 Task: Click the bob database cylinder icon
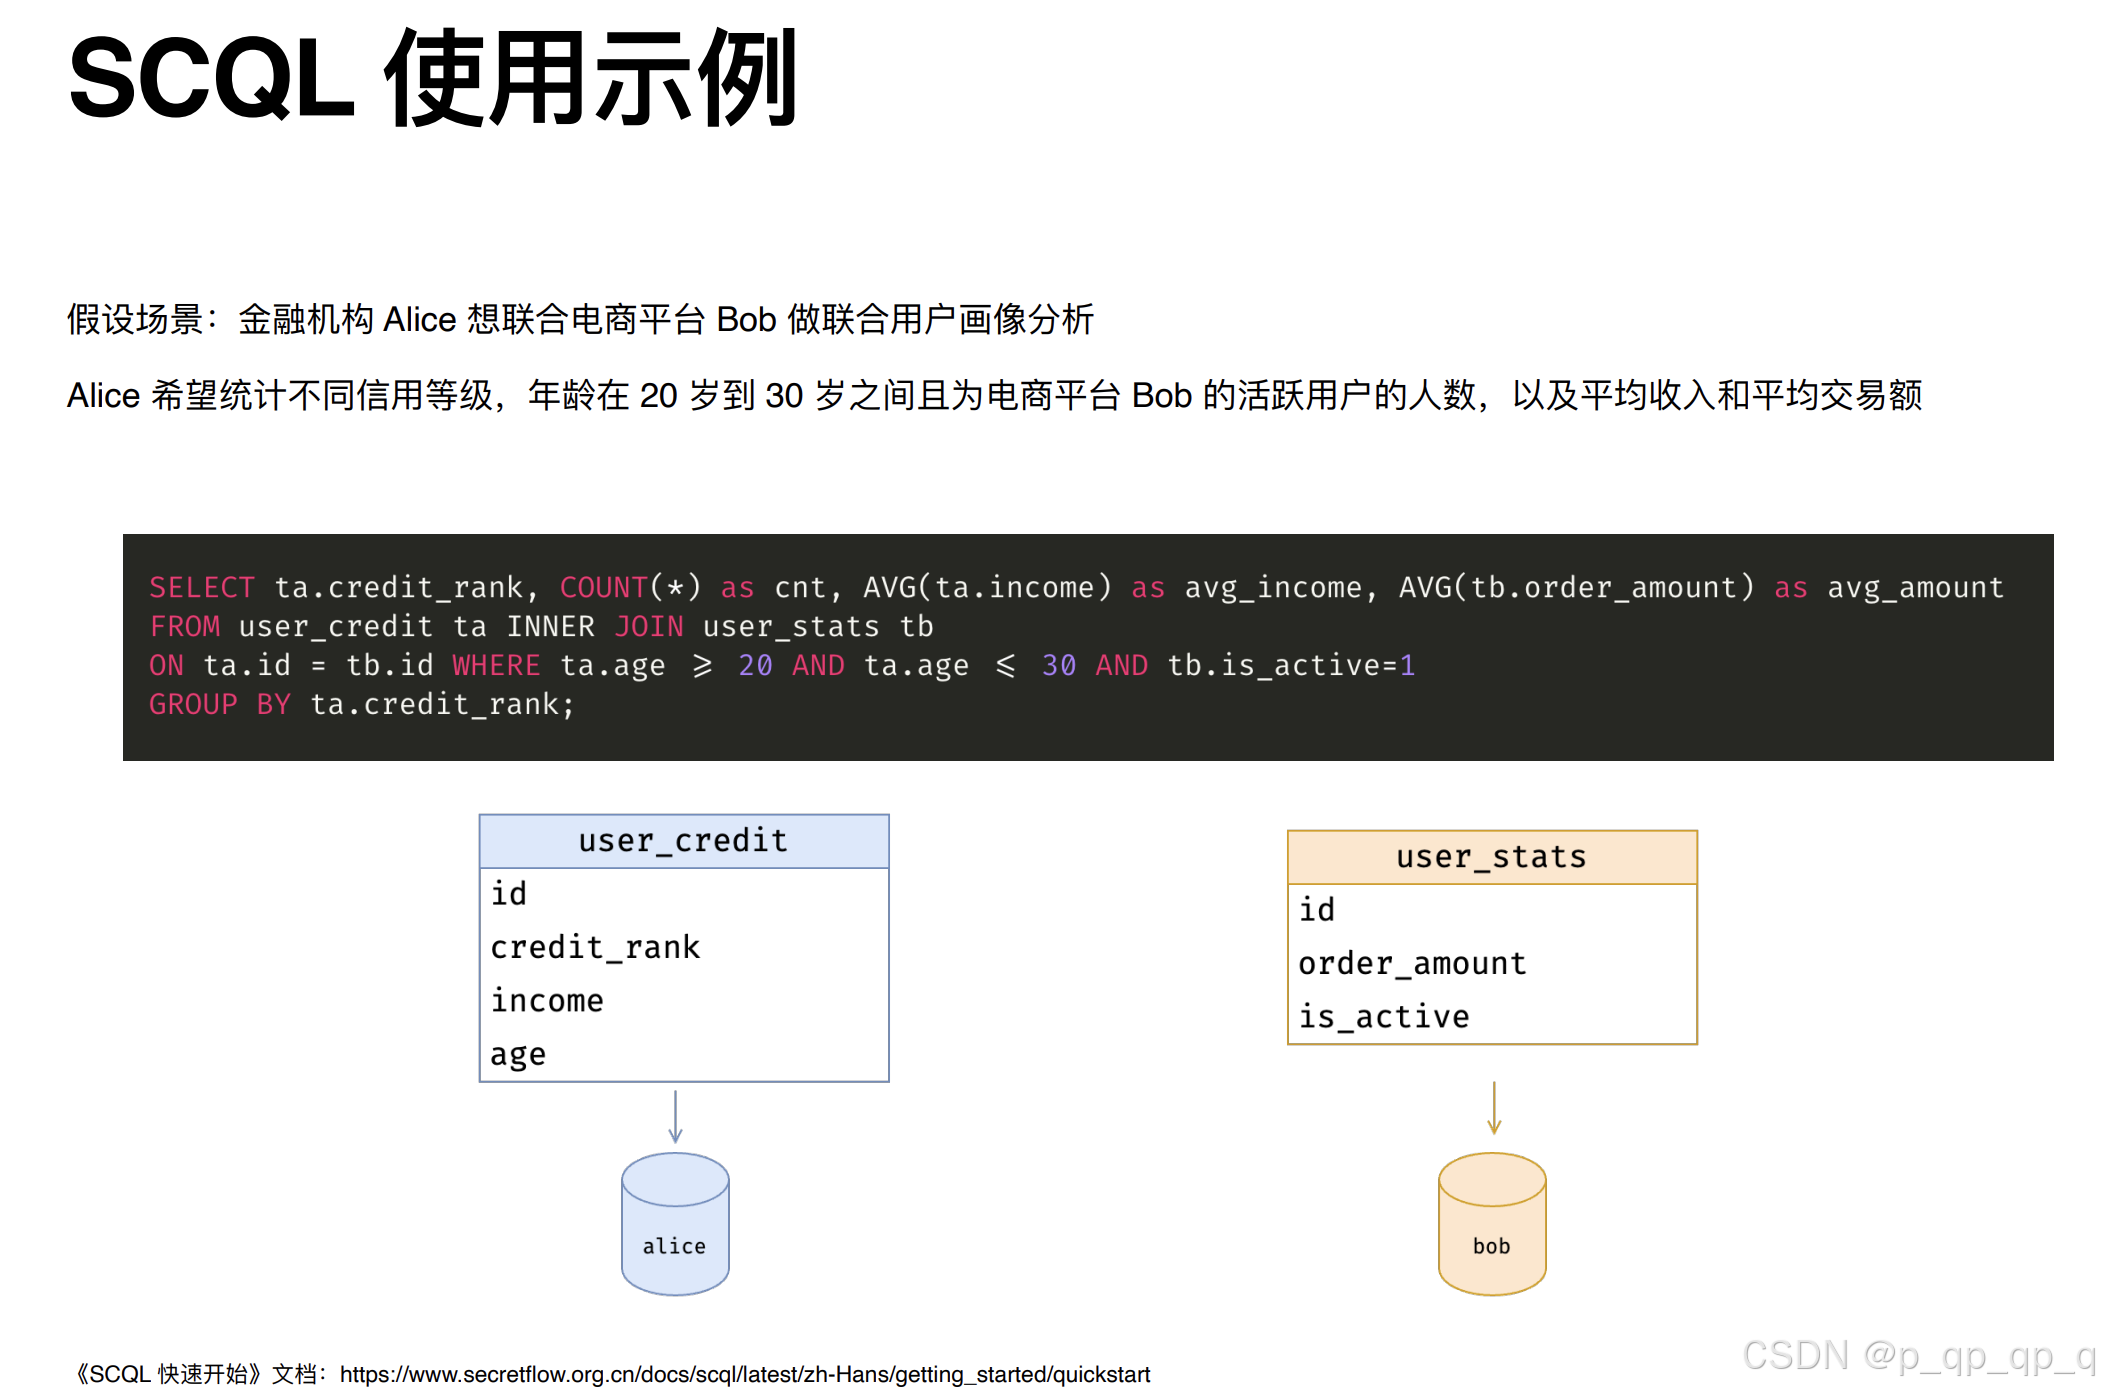[x=1491, y=1224]
